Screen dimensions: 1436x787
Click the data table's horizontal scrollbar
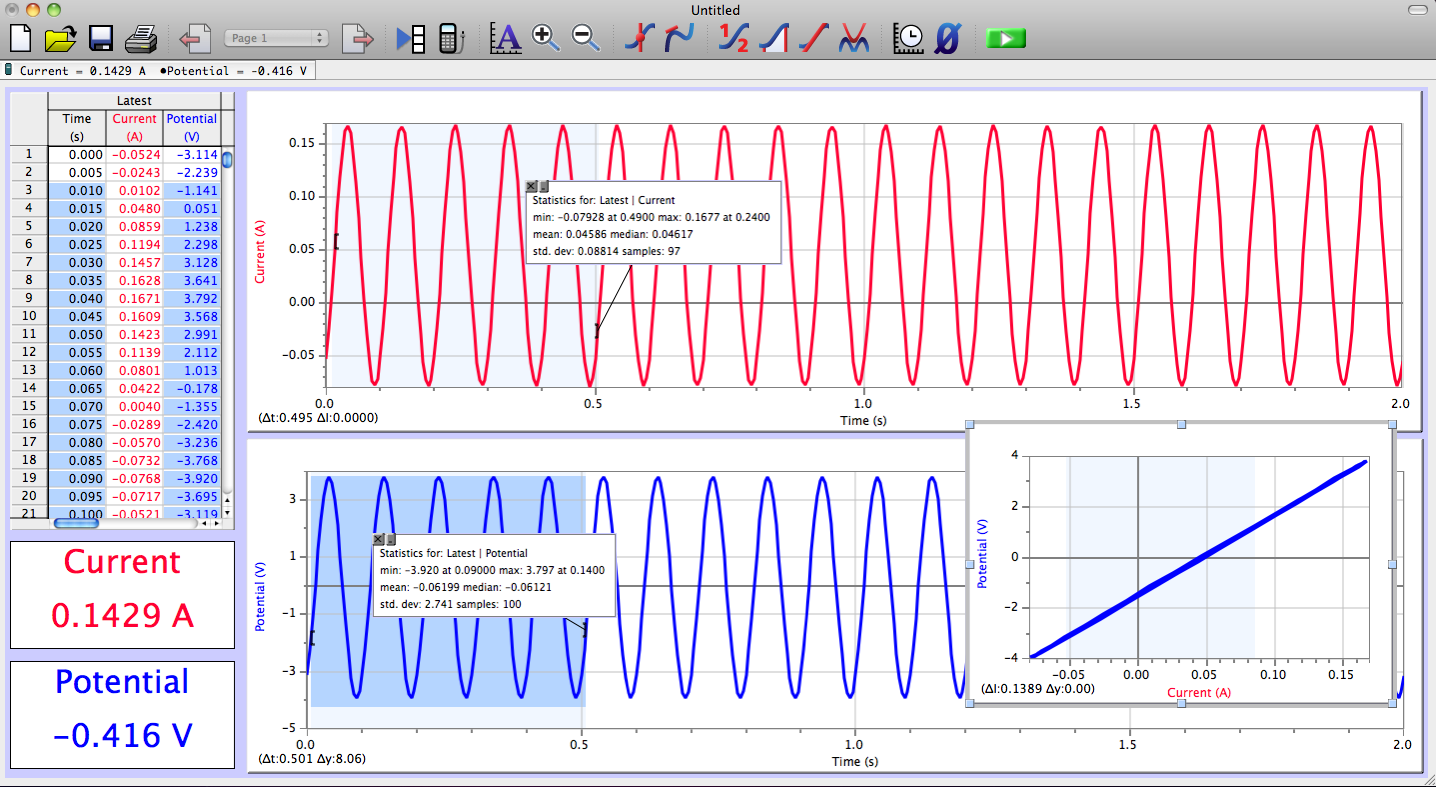point(77,524)
